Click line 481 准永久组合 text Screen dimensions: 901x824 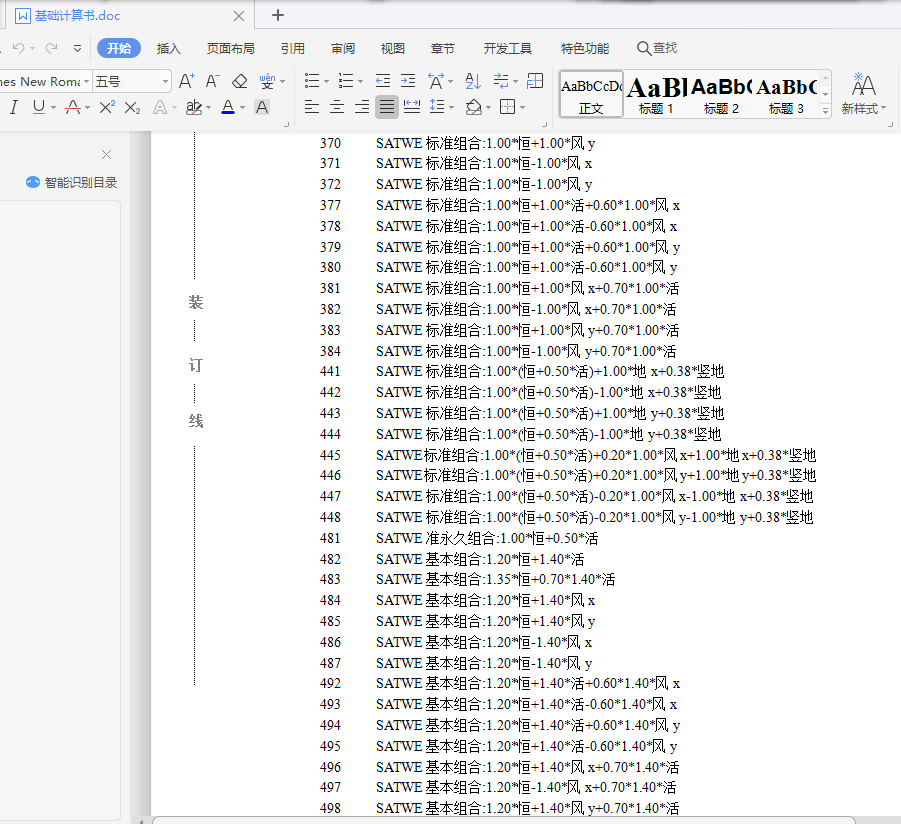(487, 538)
